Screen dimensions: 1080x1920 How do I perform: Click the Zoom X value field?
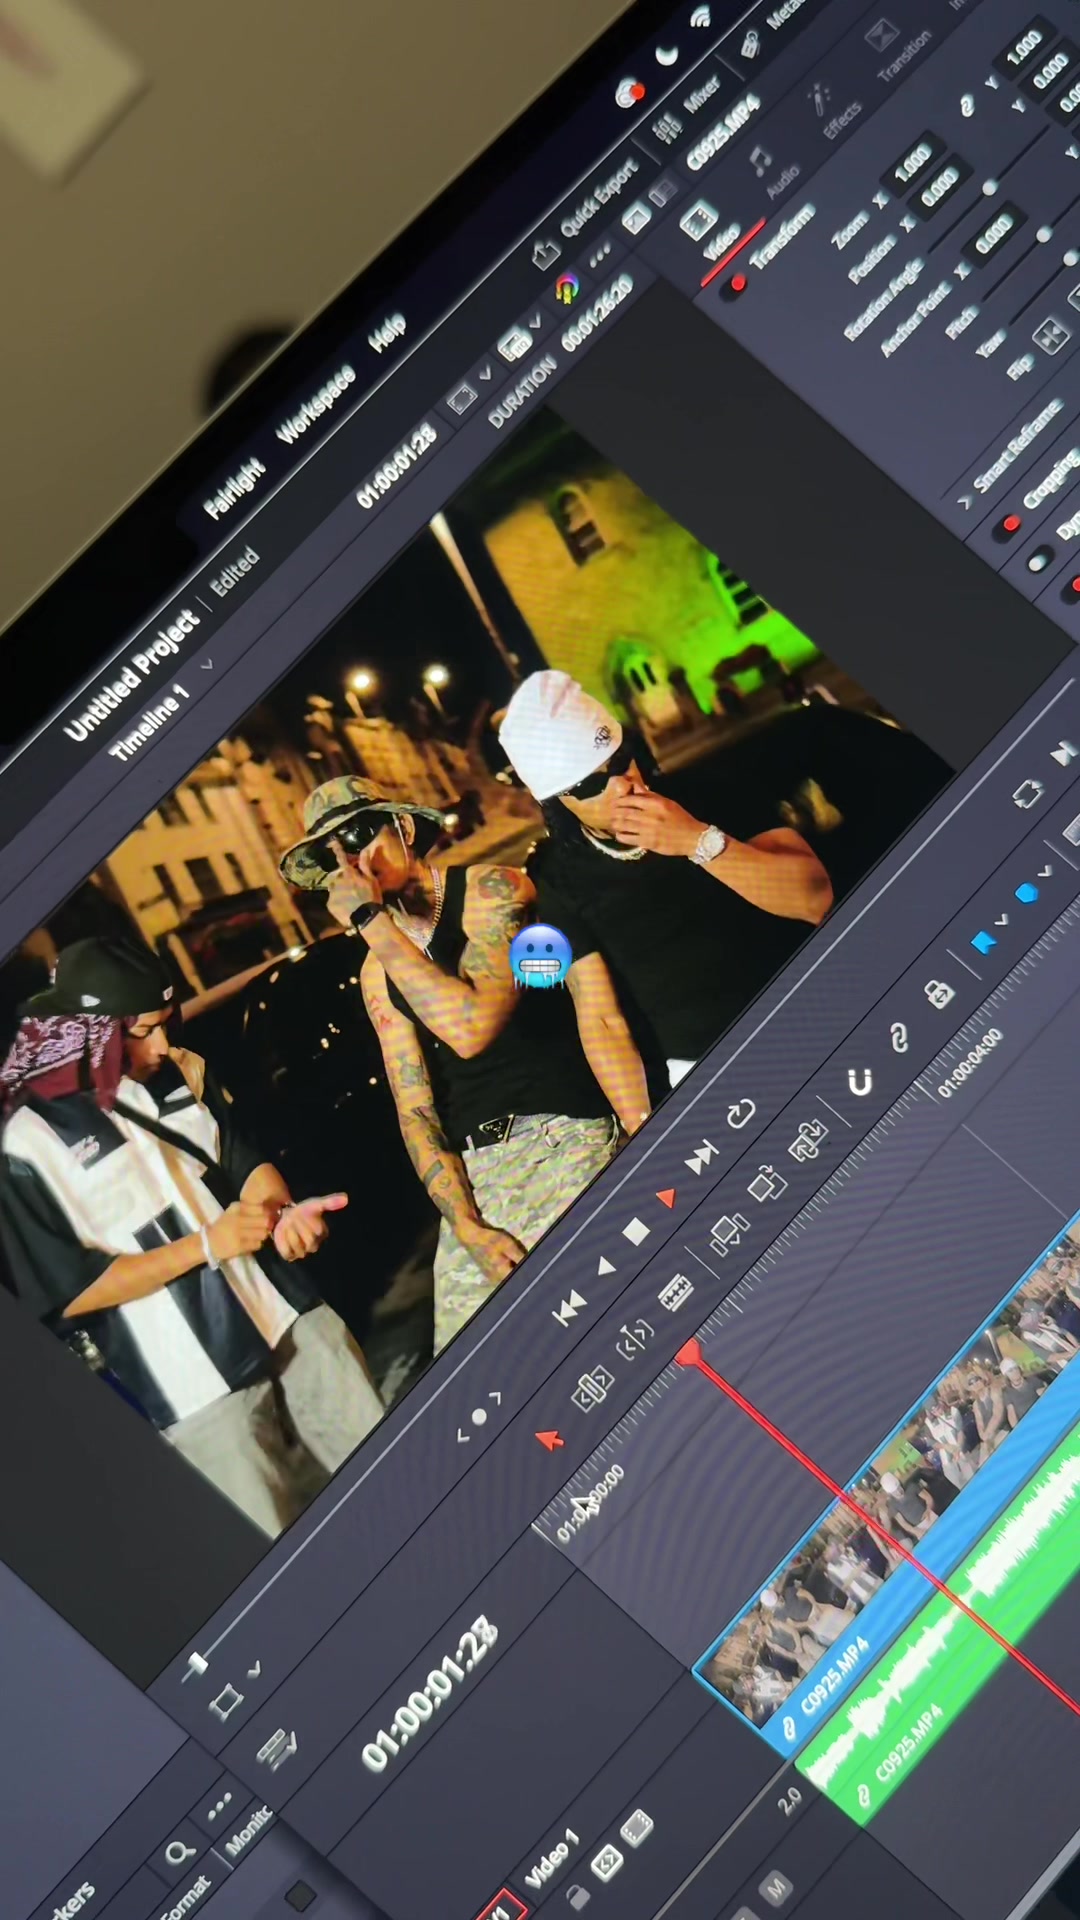click(912, 163)
